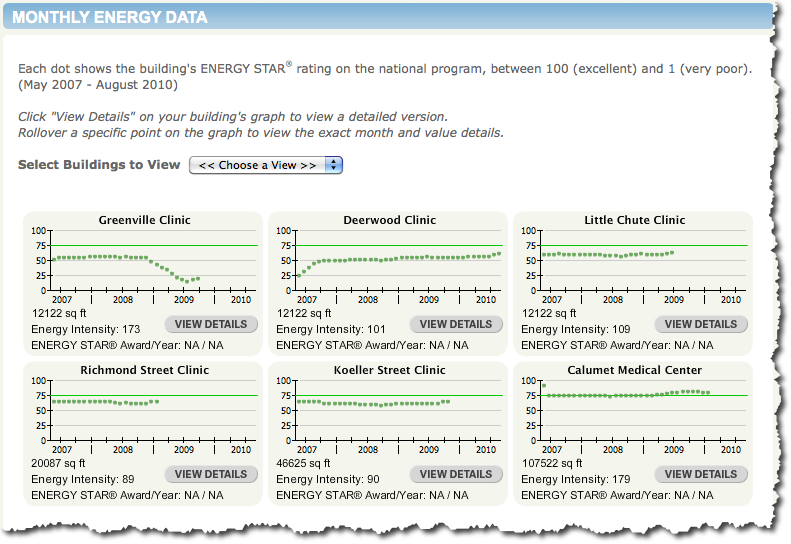Click the Monthly Energy Data header

(110, 17)
